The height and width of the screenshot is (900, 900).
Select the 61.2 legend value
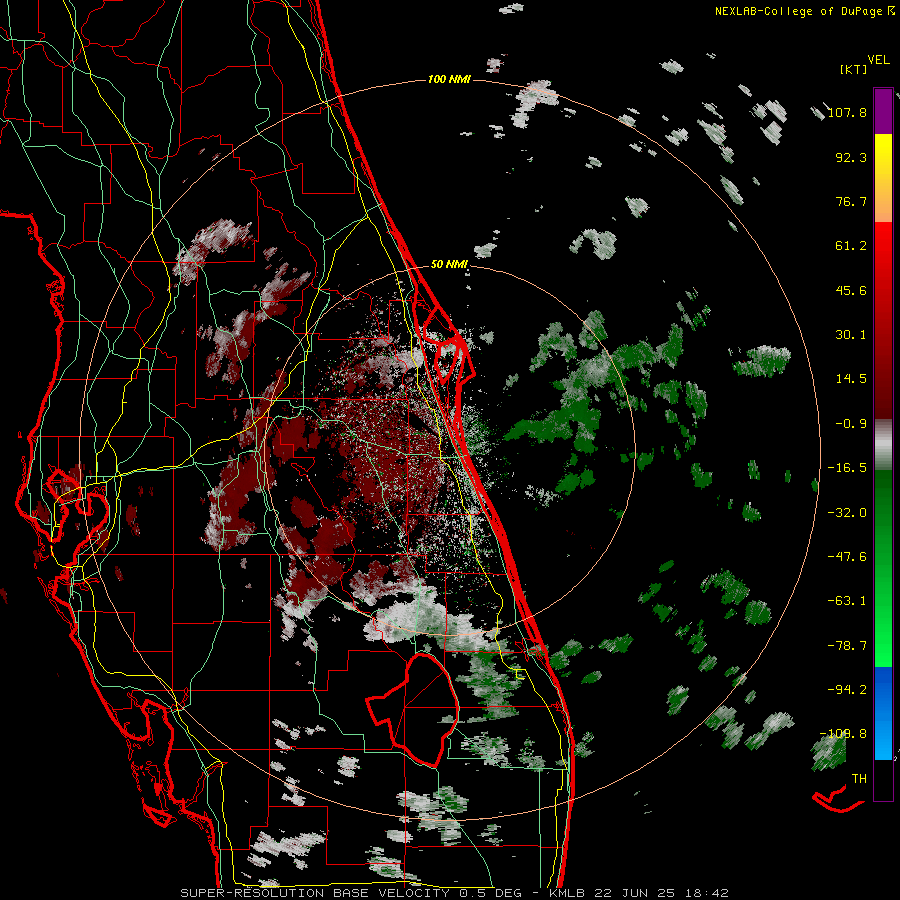851,246
